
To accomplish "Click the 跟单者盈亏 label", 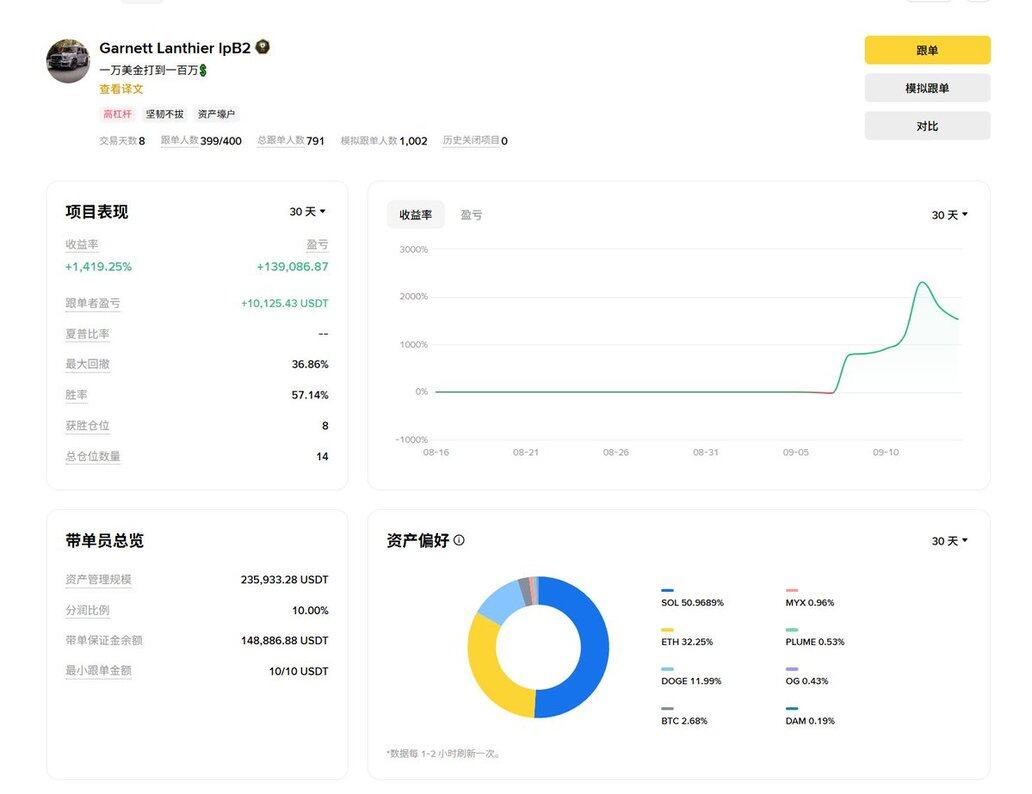I will 93,304.
